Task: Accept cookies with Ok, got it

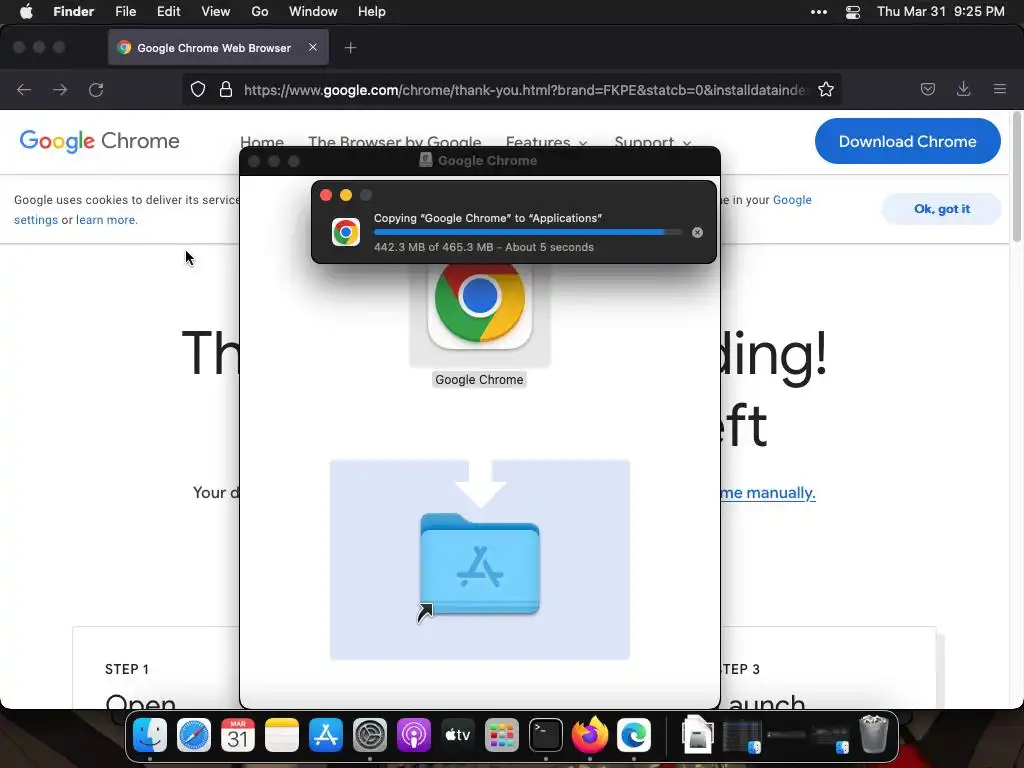Action: click(941, 209)
